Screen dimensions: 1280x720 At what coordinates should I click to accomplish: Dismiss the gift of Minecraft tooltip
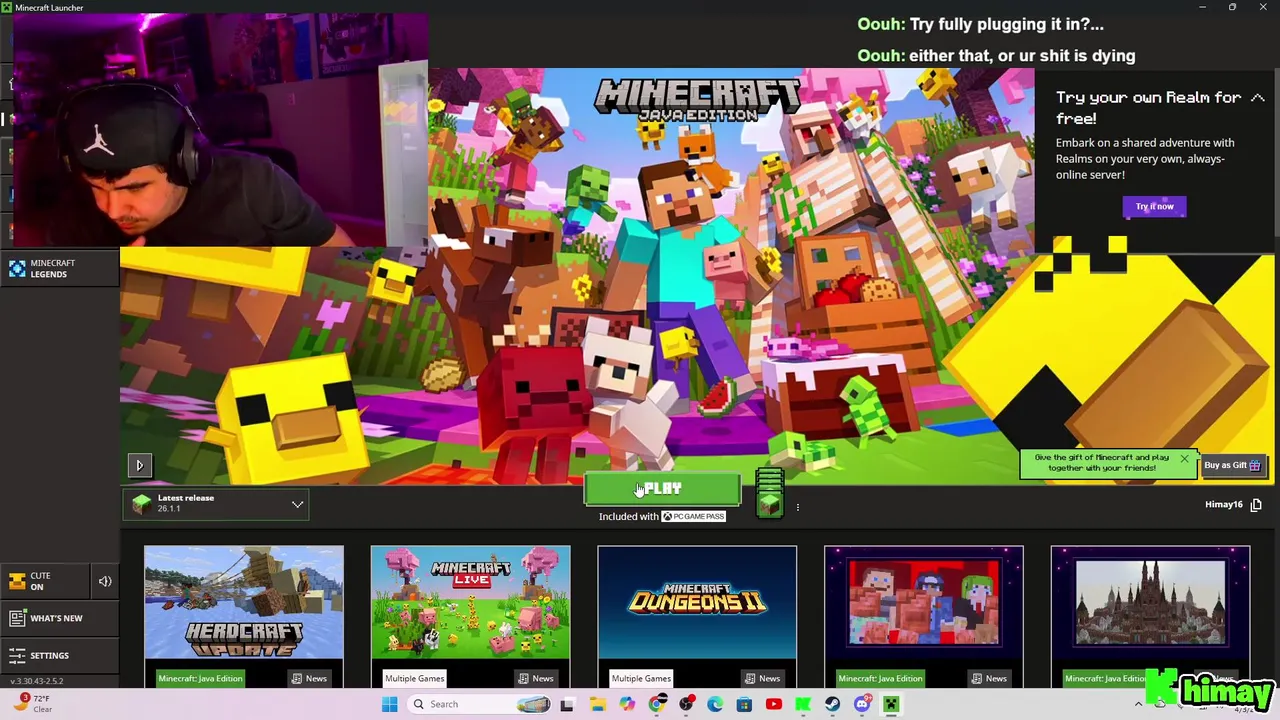(1184, 460)
